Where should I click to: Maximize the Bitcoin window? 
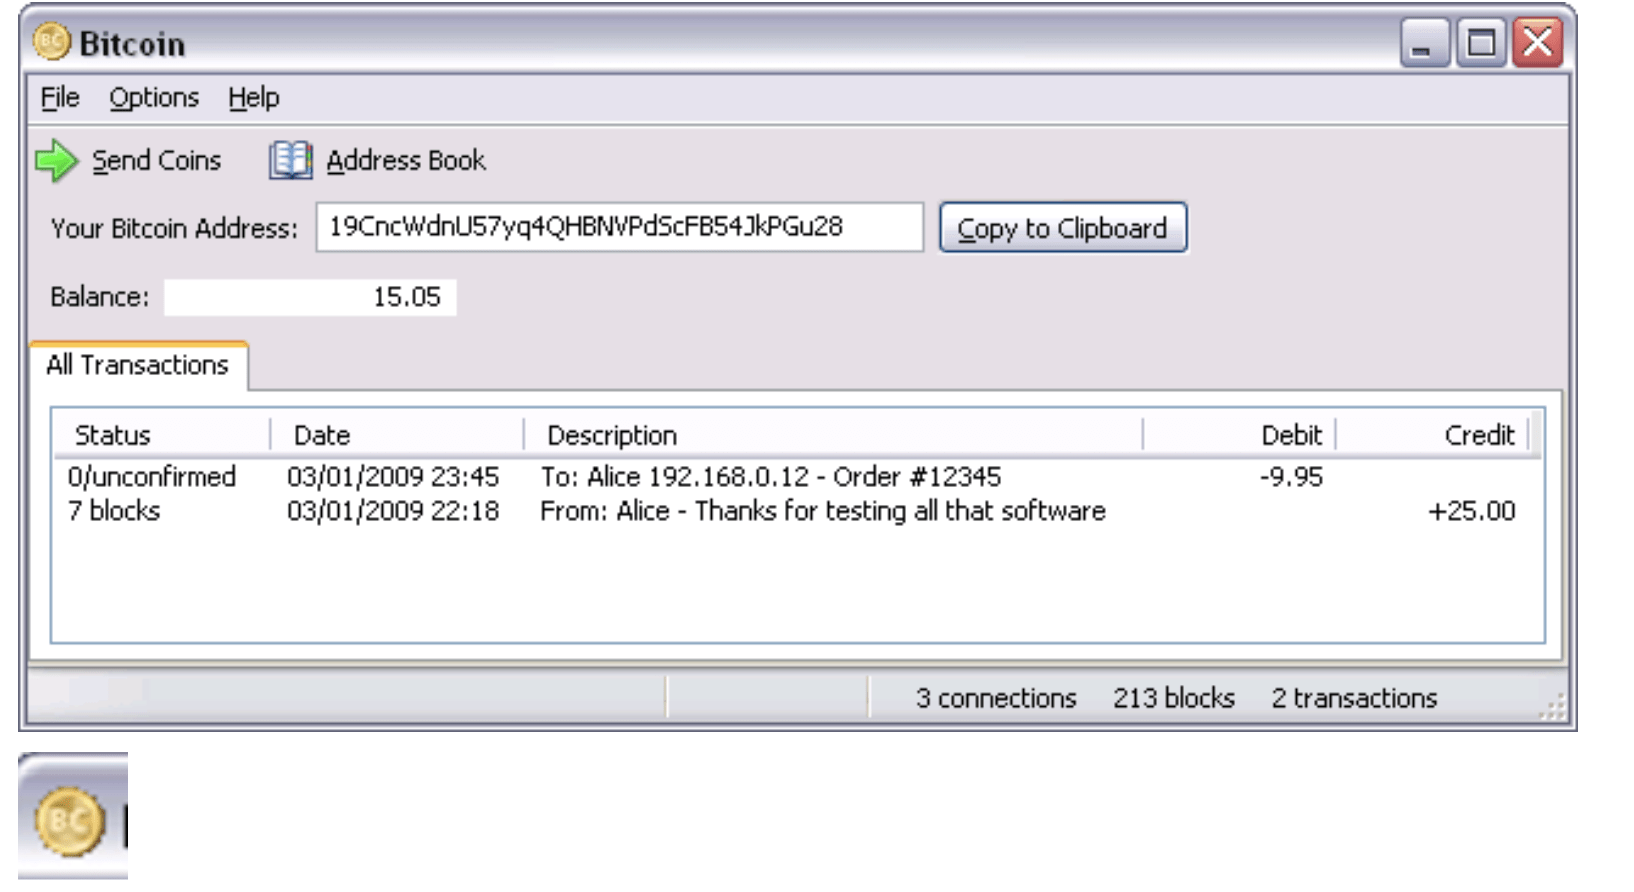click(x=1481, y=44)
